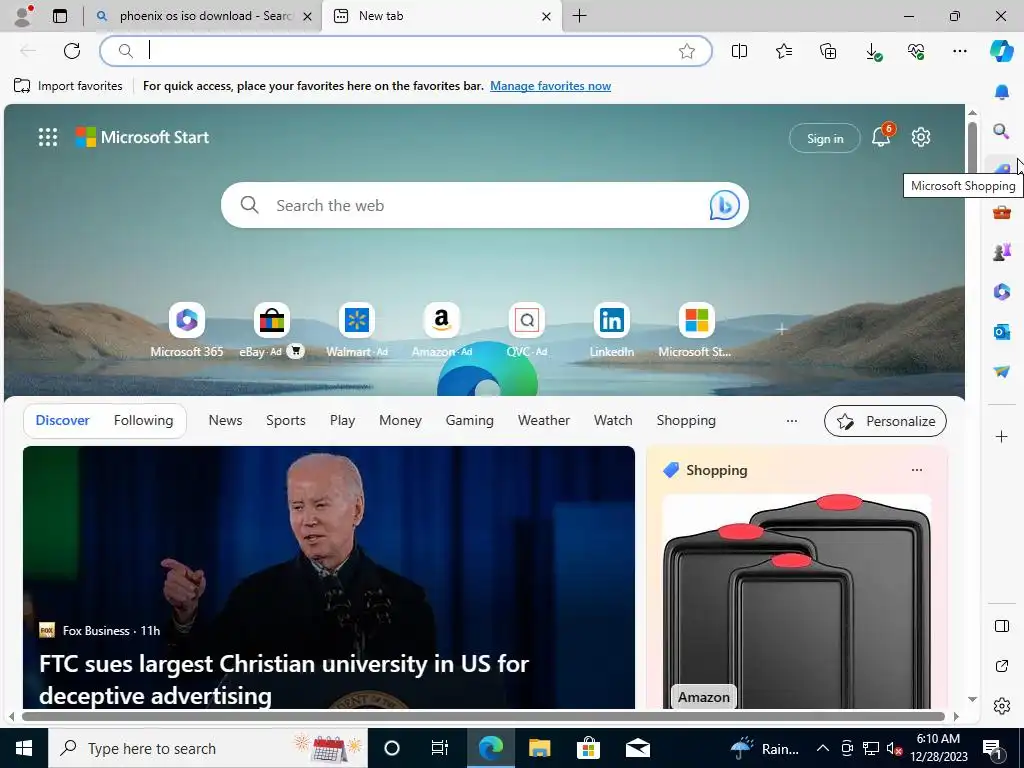Image resolution: width=1024 pixels, height=768 pixels.
Task: Open Microsoft Start app launcher grid
Action: (48, 137)
